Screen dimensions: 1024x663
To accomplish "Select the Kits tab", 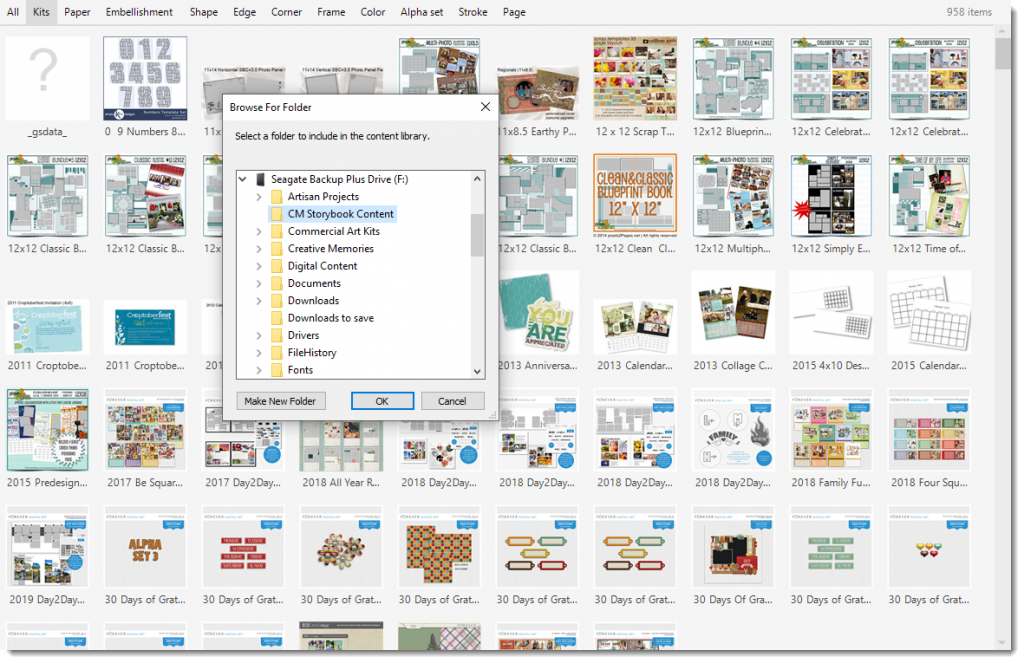I will pos(41,12).
